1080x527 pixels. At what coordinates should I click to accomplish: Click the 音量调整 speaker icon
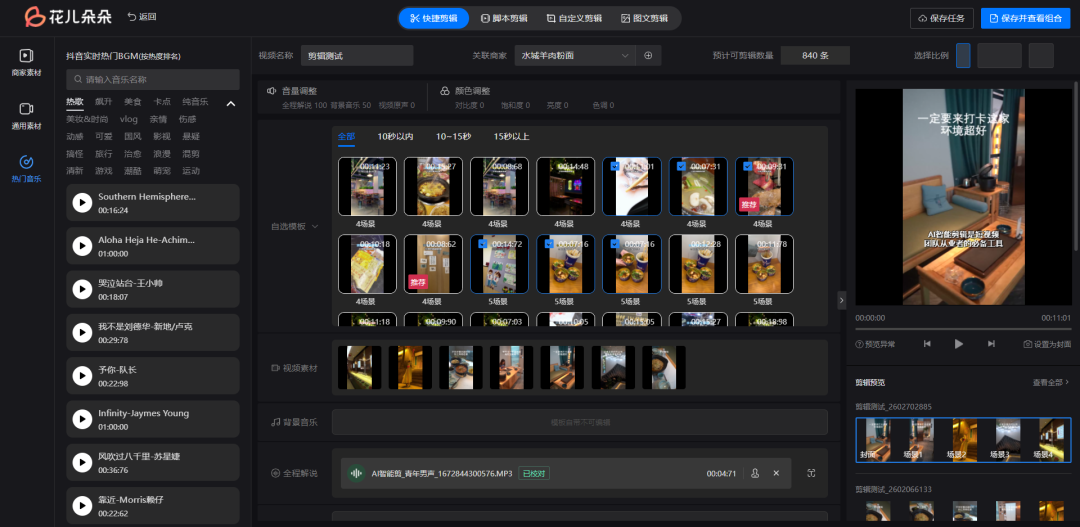[x=271, y=91]
